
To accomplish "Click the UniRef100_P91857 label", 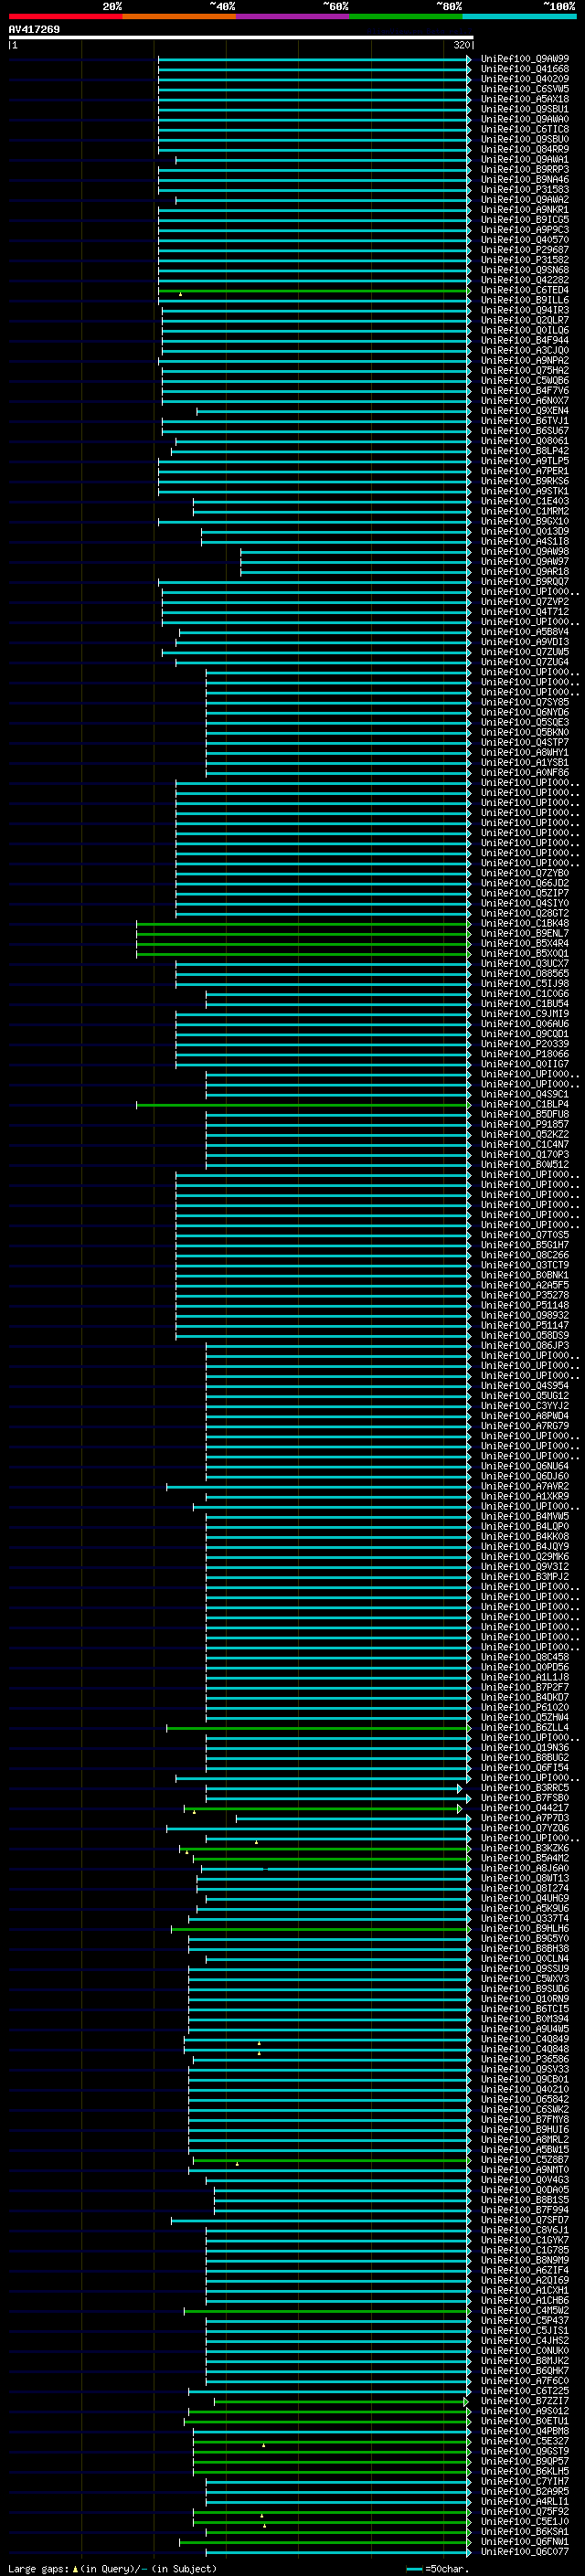I will click(525, 1125).
